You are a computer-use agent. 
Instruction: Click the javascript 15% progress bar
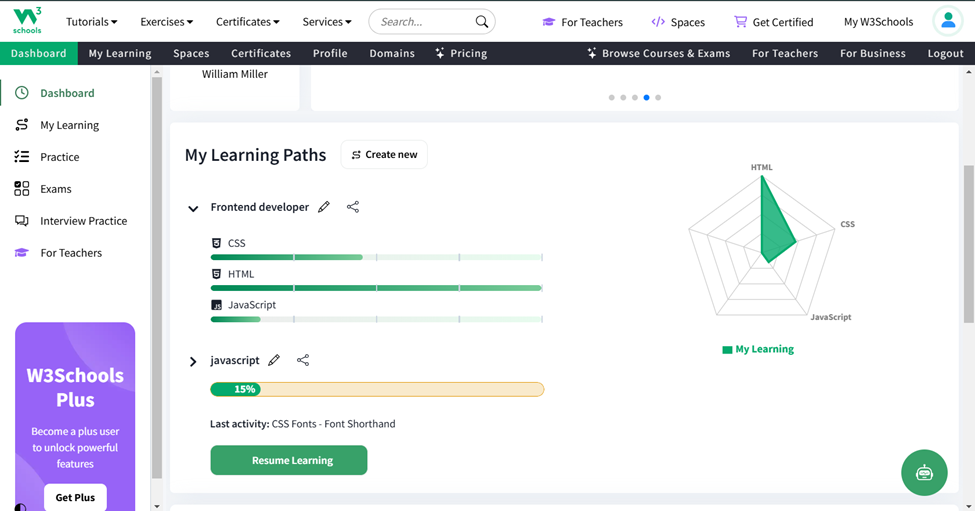pyautogui.click(x=377, y=389)
